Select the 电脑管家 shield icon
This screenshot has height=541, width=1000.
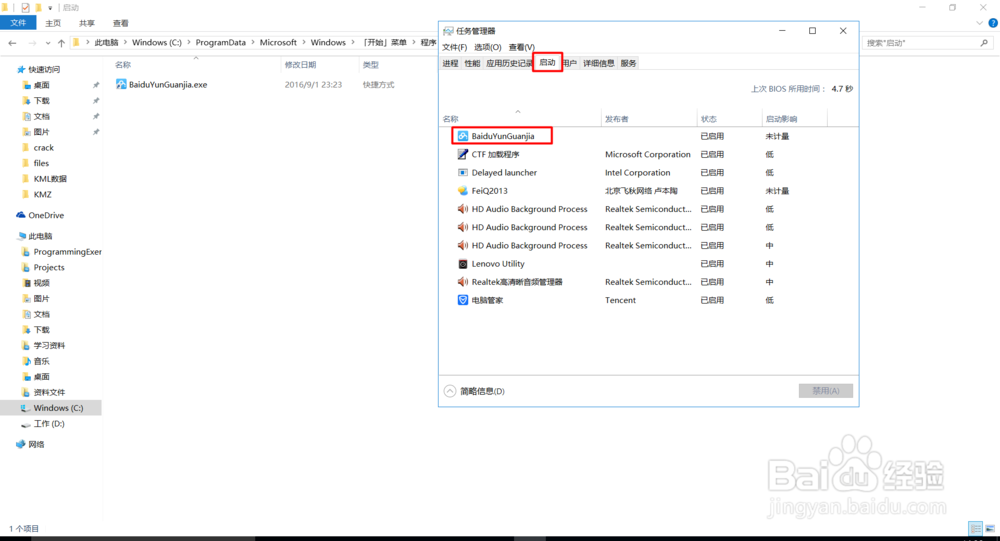coord(463,300)
